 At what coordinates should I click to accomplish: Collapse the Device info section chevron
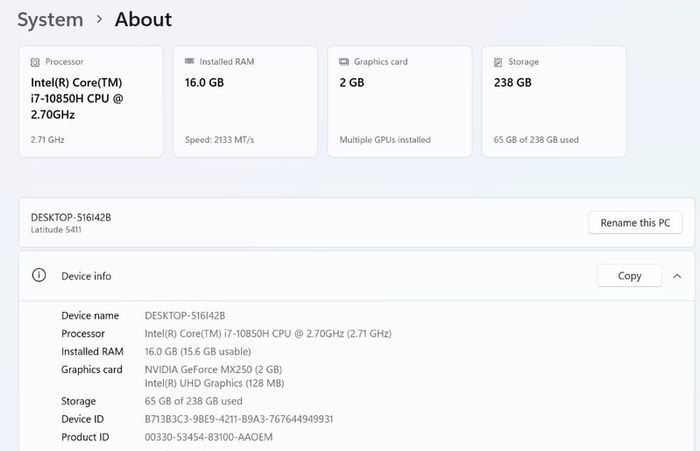(x=677, y=276)
